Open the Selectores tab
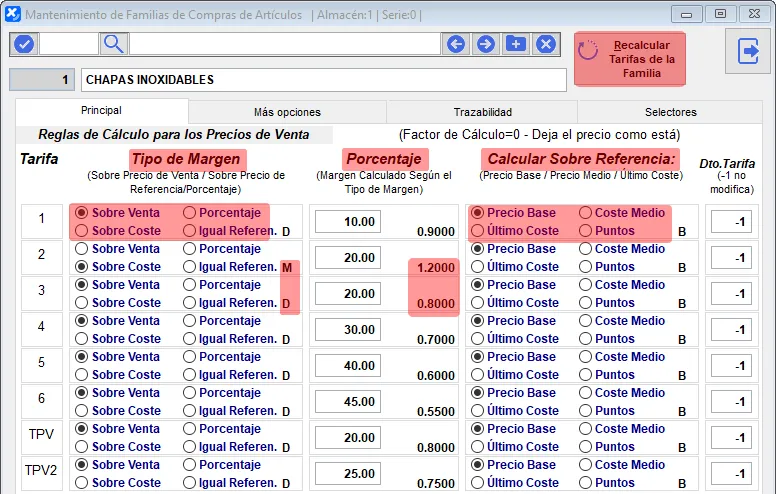The image size is (776, 494). (670, 112)
